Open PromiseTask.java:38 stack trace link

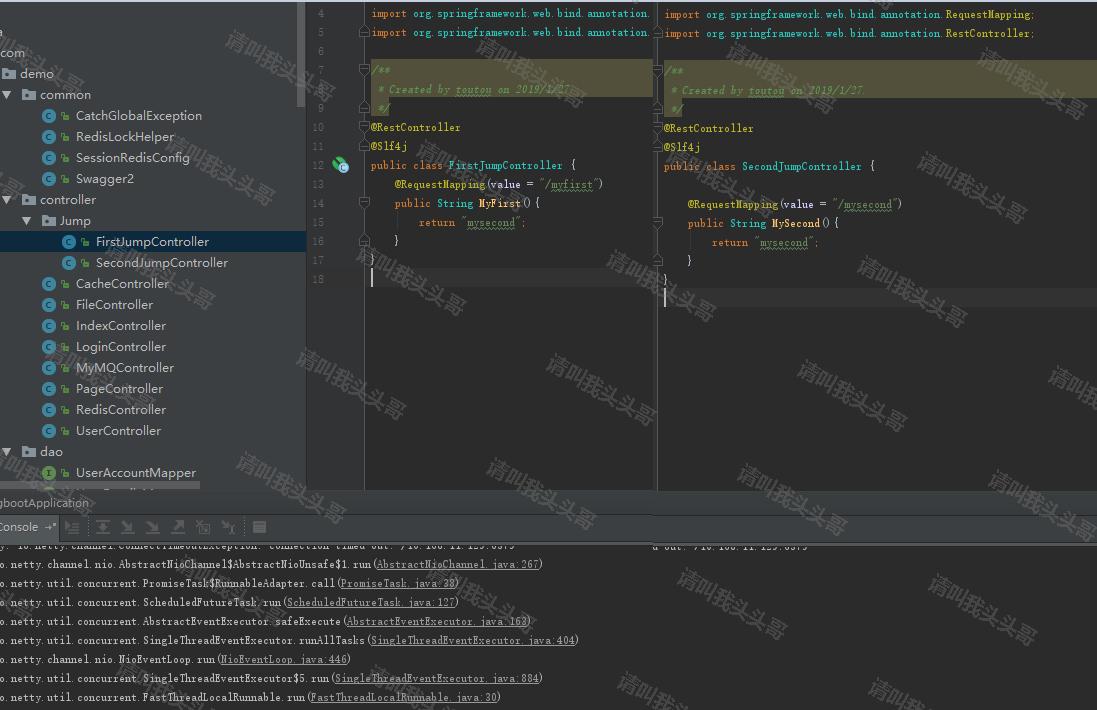coord(398,583)
